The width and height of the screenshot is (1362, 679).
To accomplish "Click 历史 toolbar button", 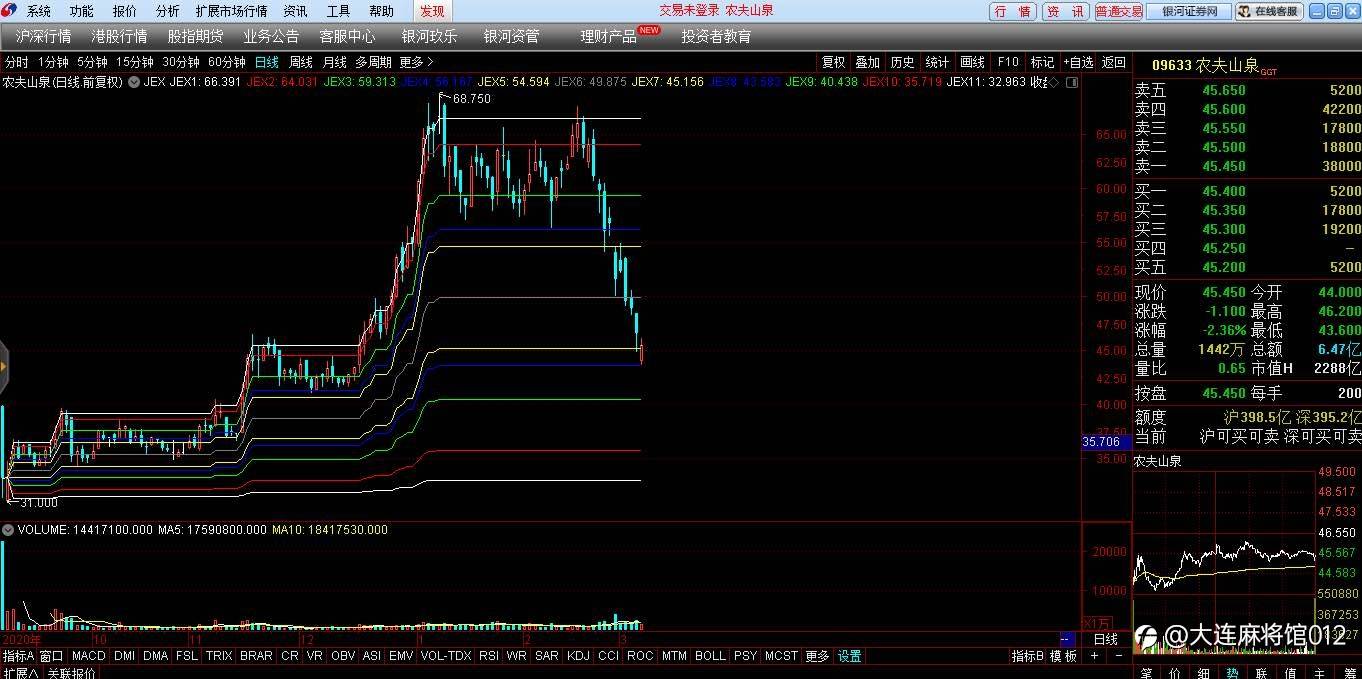I will (x=902, y=62).
